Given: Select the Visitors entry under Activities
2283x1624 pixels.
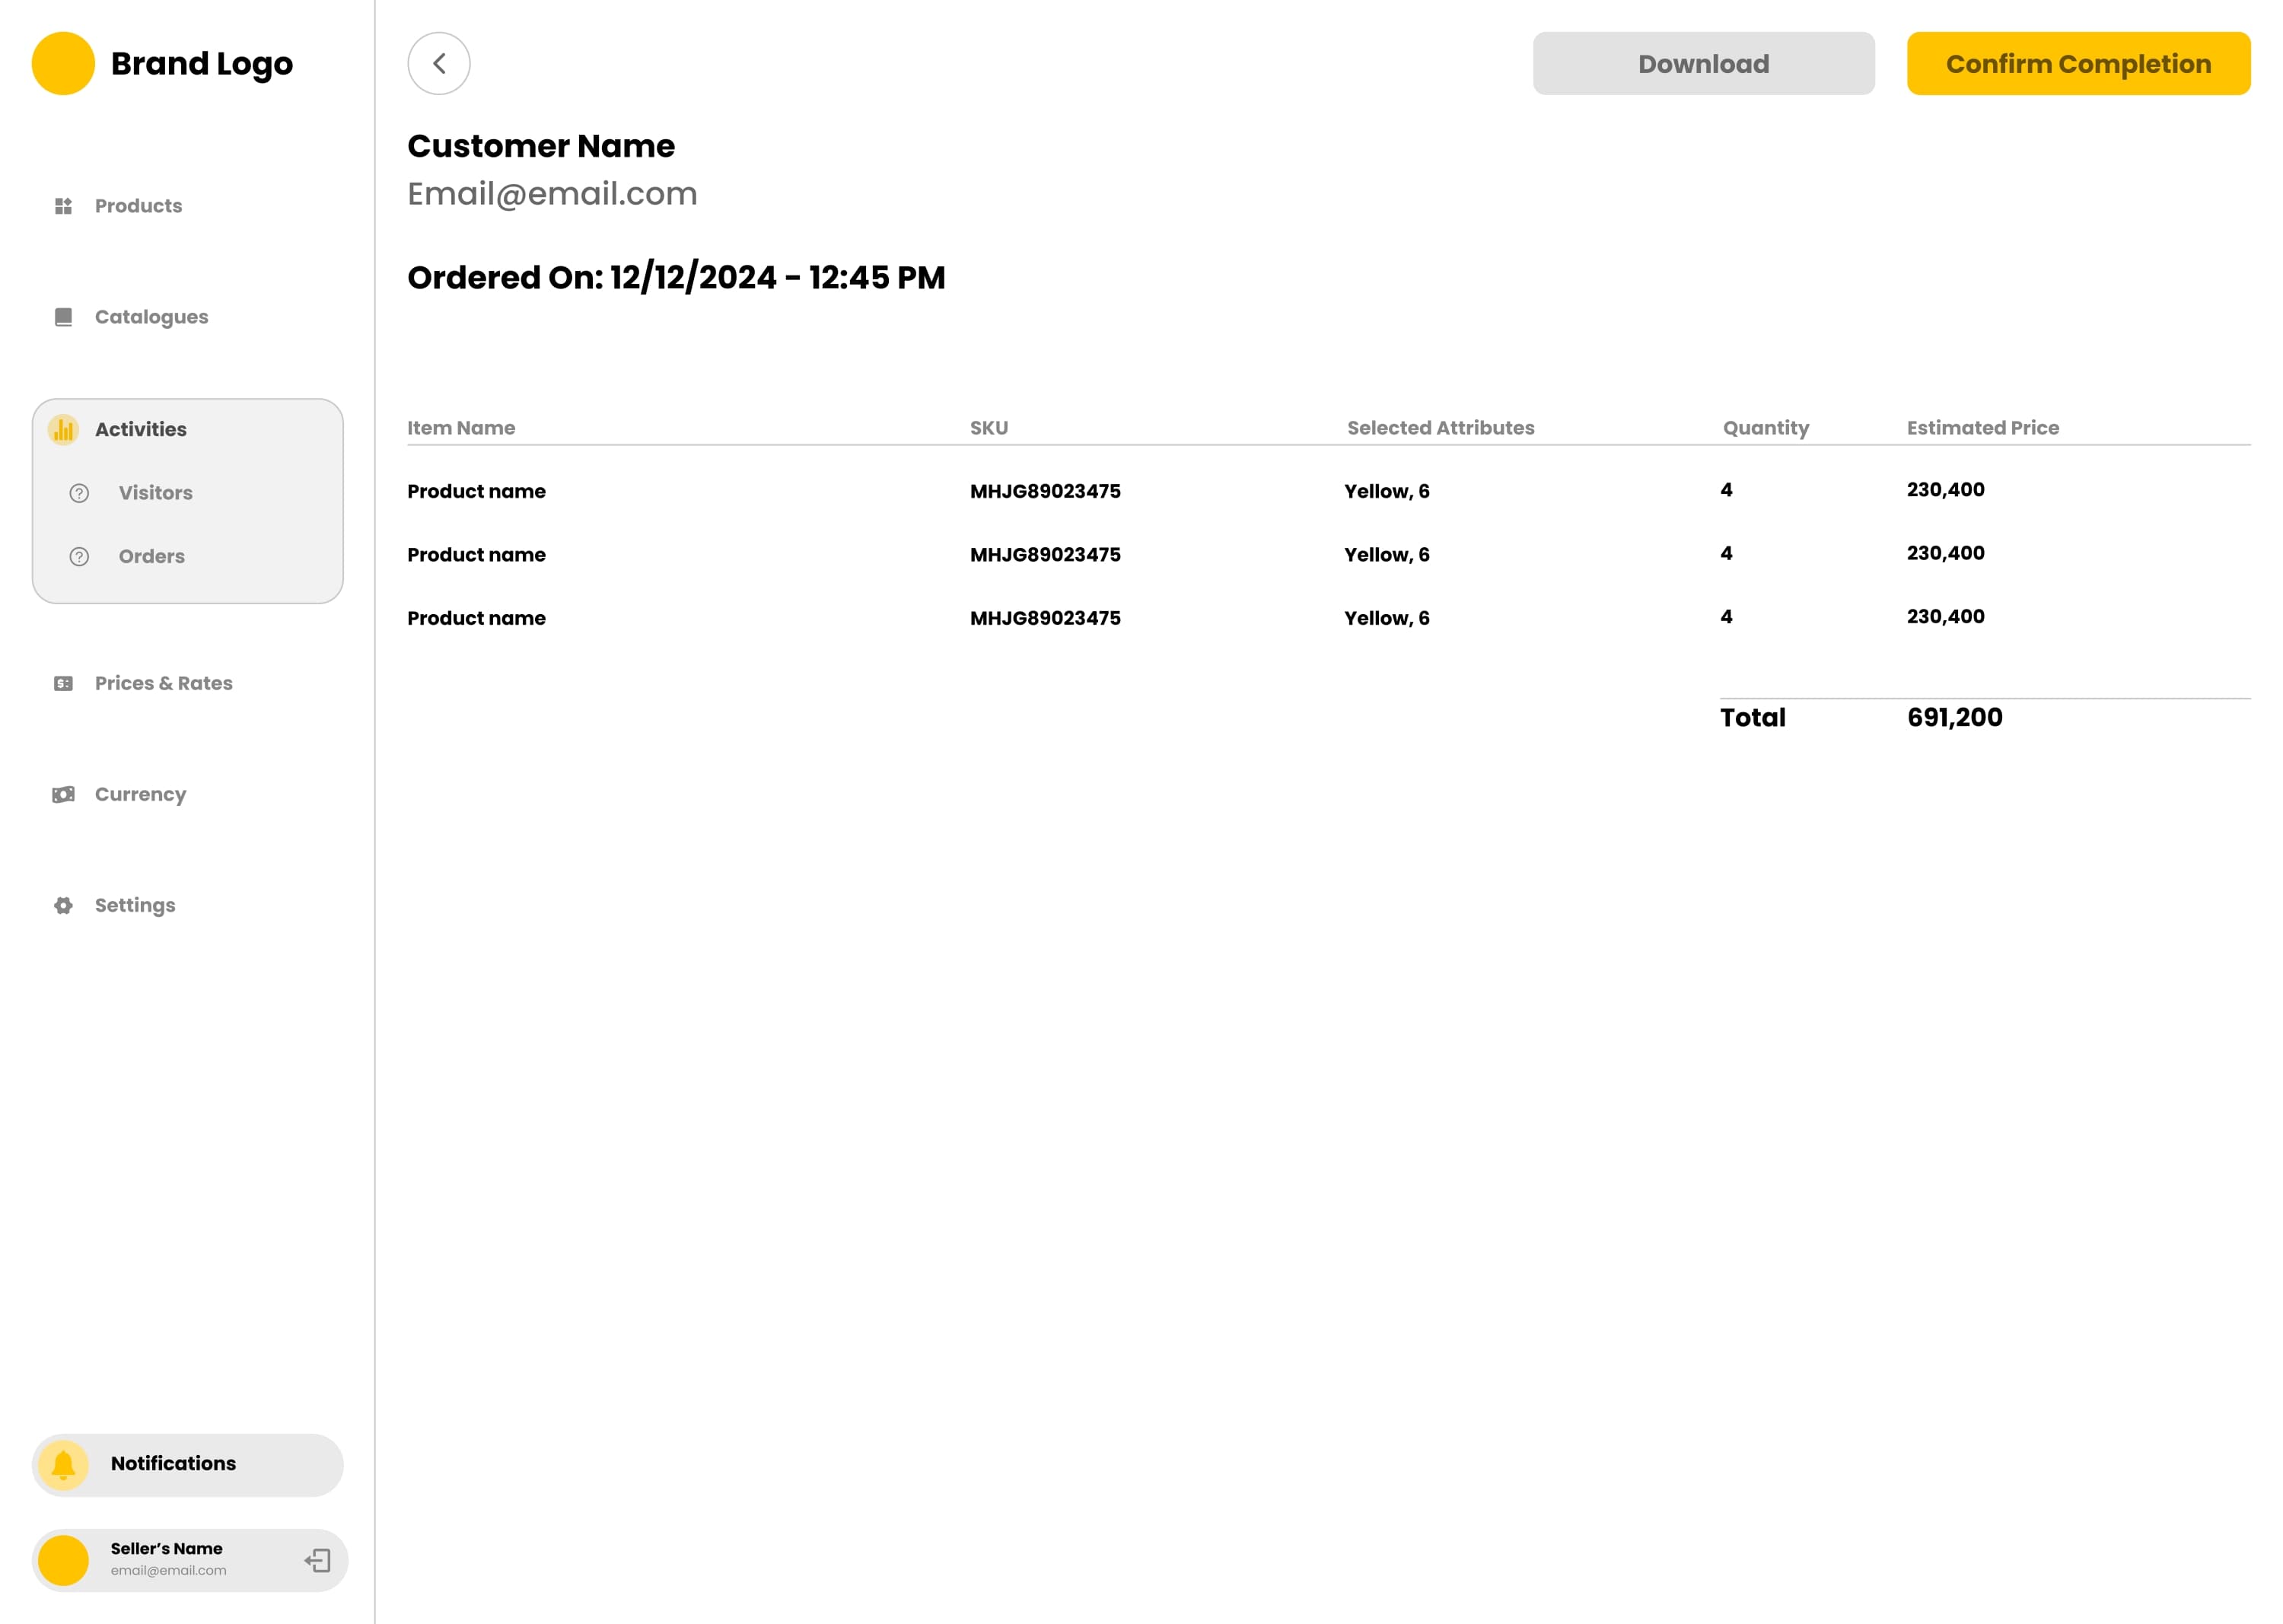Looking at the screenshot, I should (x=155, y=492).
